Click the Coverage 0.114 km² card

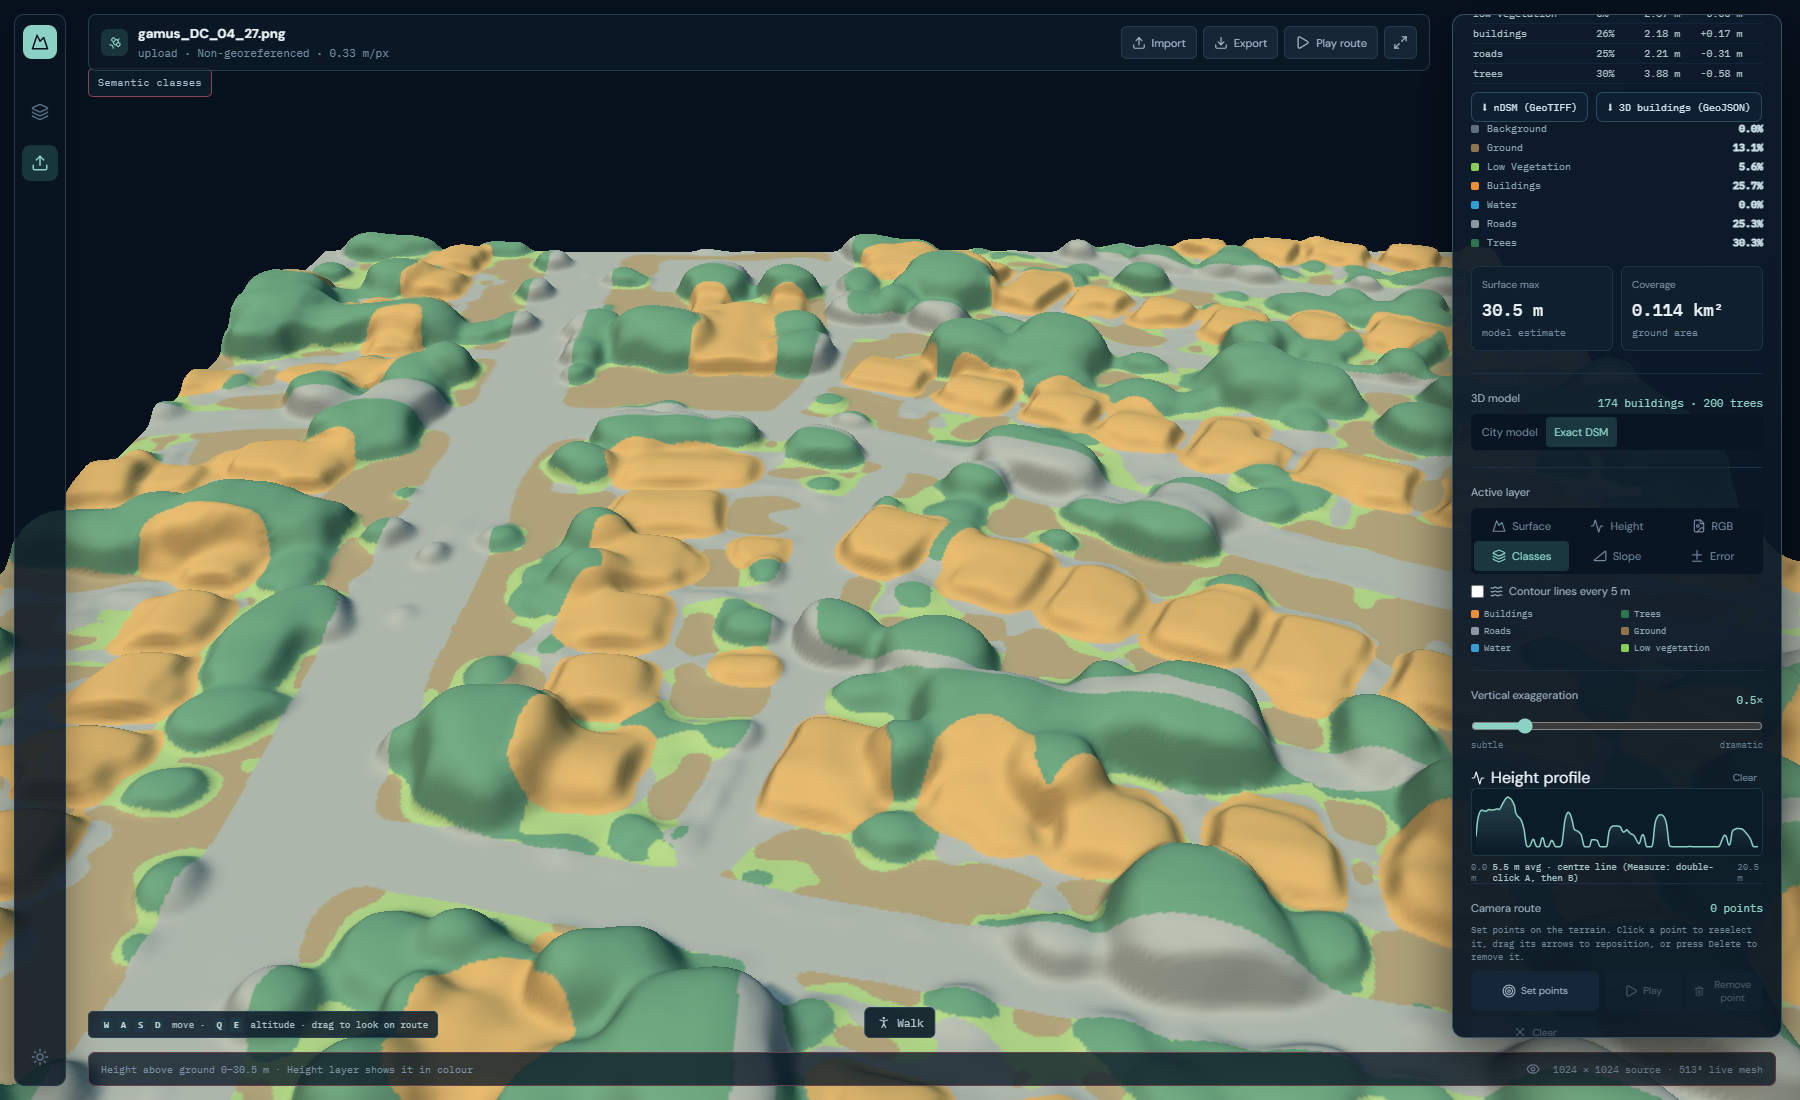click(x=1691, y=308)
